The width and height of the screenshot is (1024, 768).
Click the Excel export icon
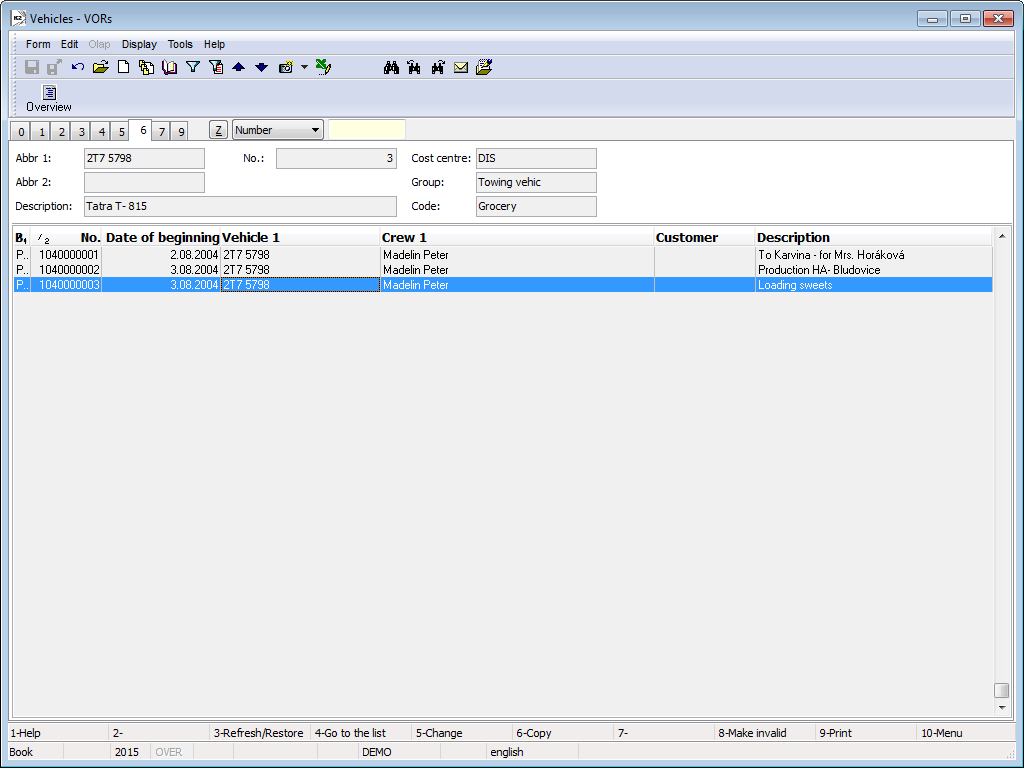(x=323, y=67)
